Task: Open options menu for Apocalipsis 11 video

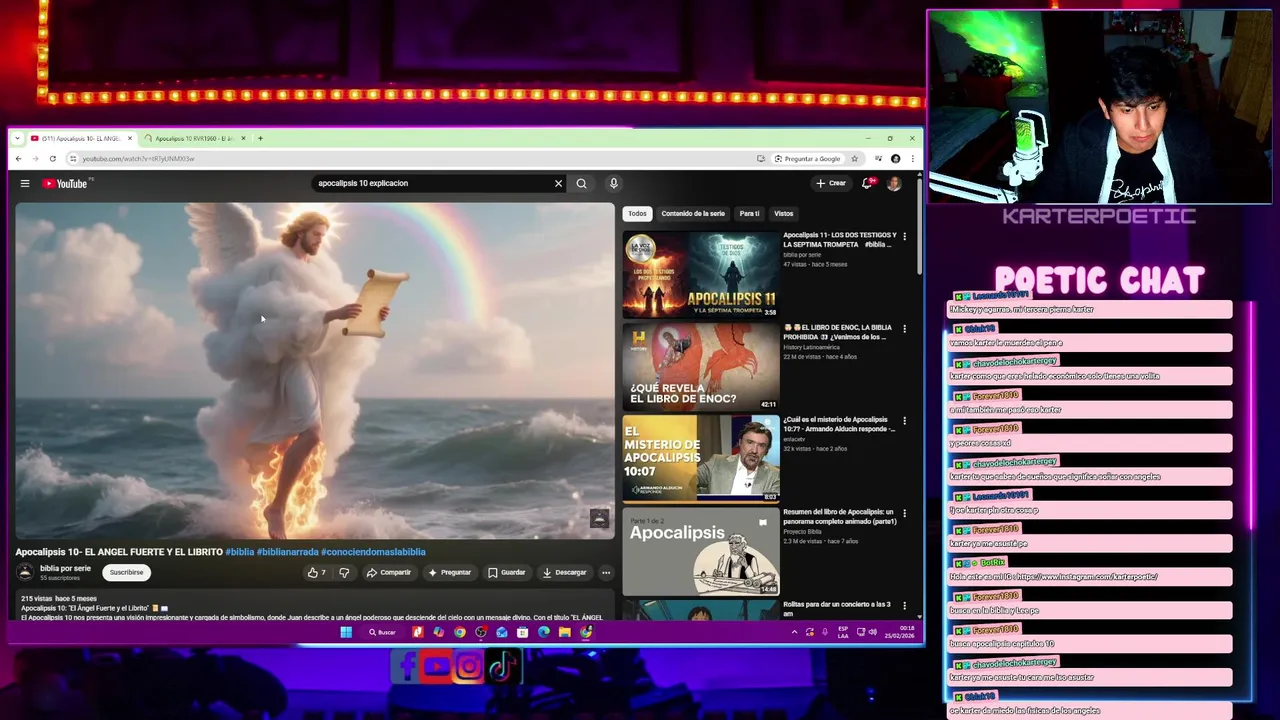Action: pos(904,237)
